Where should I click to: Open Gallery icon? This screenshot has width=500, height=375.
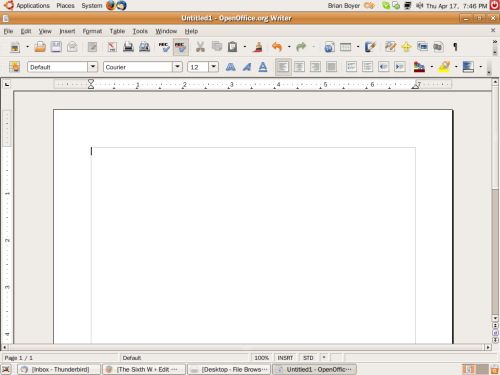[422, 47]
